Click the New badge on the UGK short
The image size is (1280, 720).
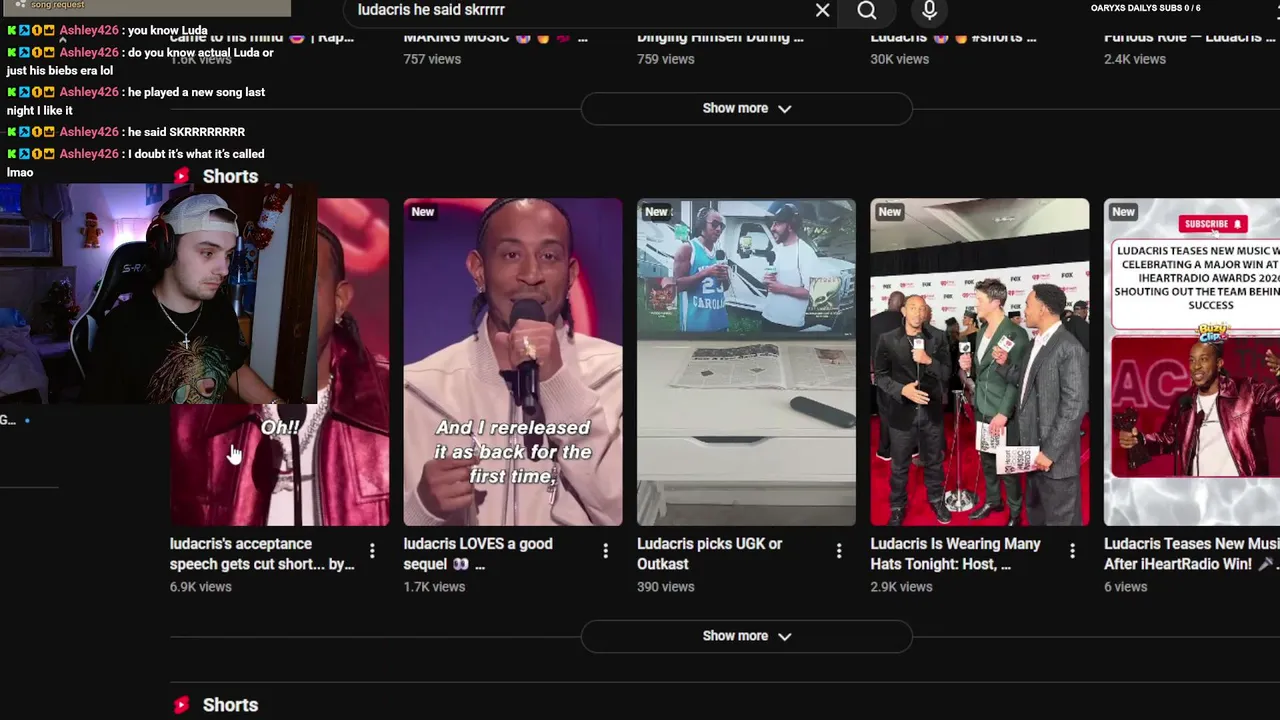[x=656, y=212]
